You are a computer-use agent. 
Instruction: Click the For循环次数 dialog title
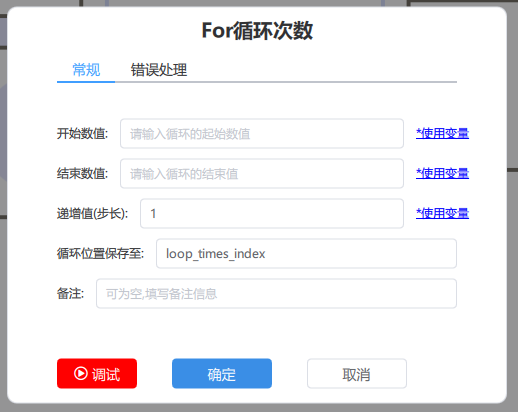point(257,31)
